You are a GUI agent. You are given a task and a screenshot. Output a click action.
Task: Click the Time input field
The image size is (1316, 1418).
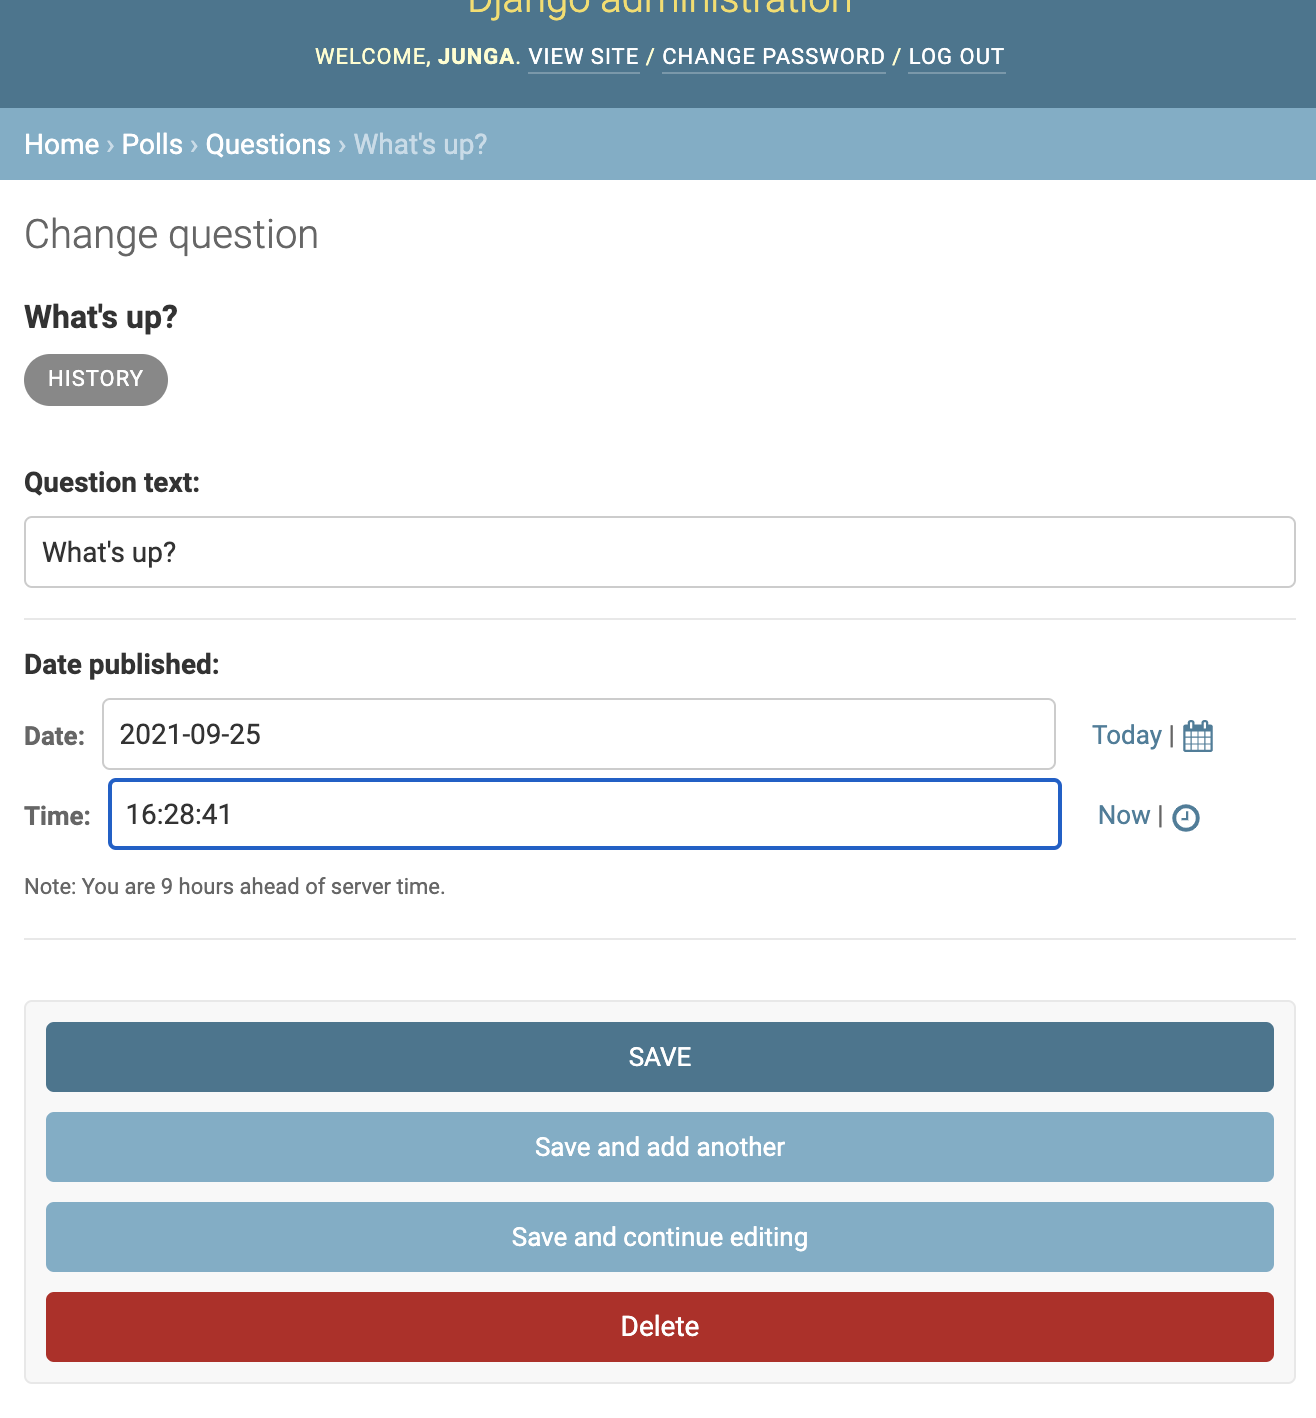pyautogui.click(x=585, y=814)
